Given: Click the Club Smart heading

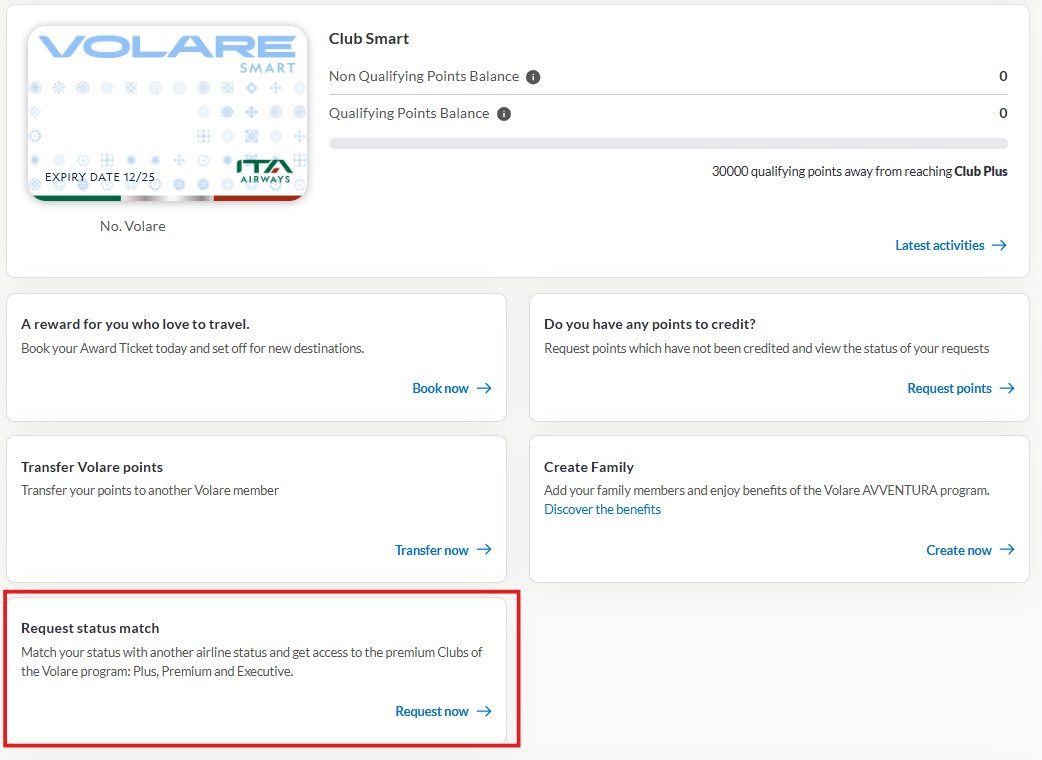Looking at the screenshot, I should pyautogui.click(x=369, y=39).
